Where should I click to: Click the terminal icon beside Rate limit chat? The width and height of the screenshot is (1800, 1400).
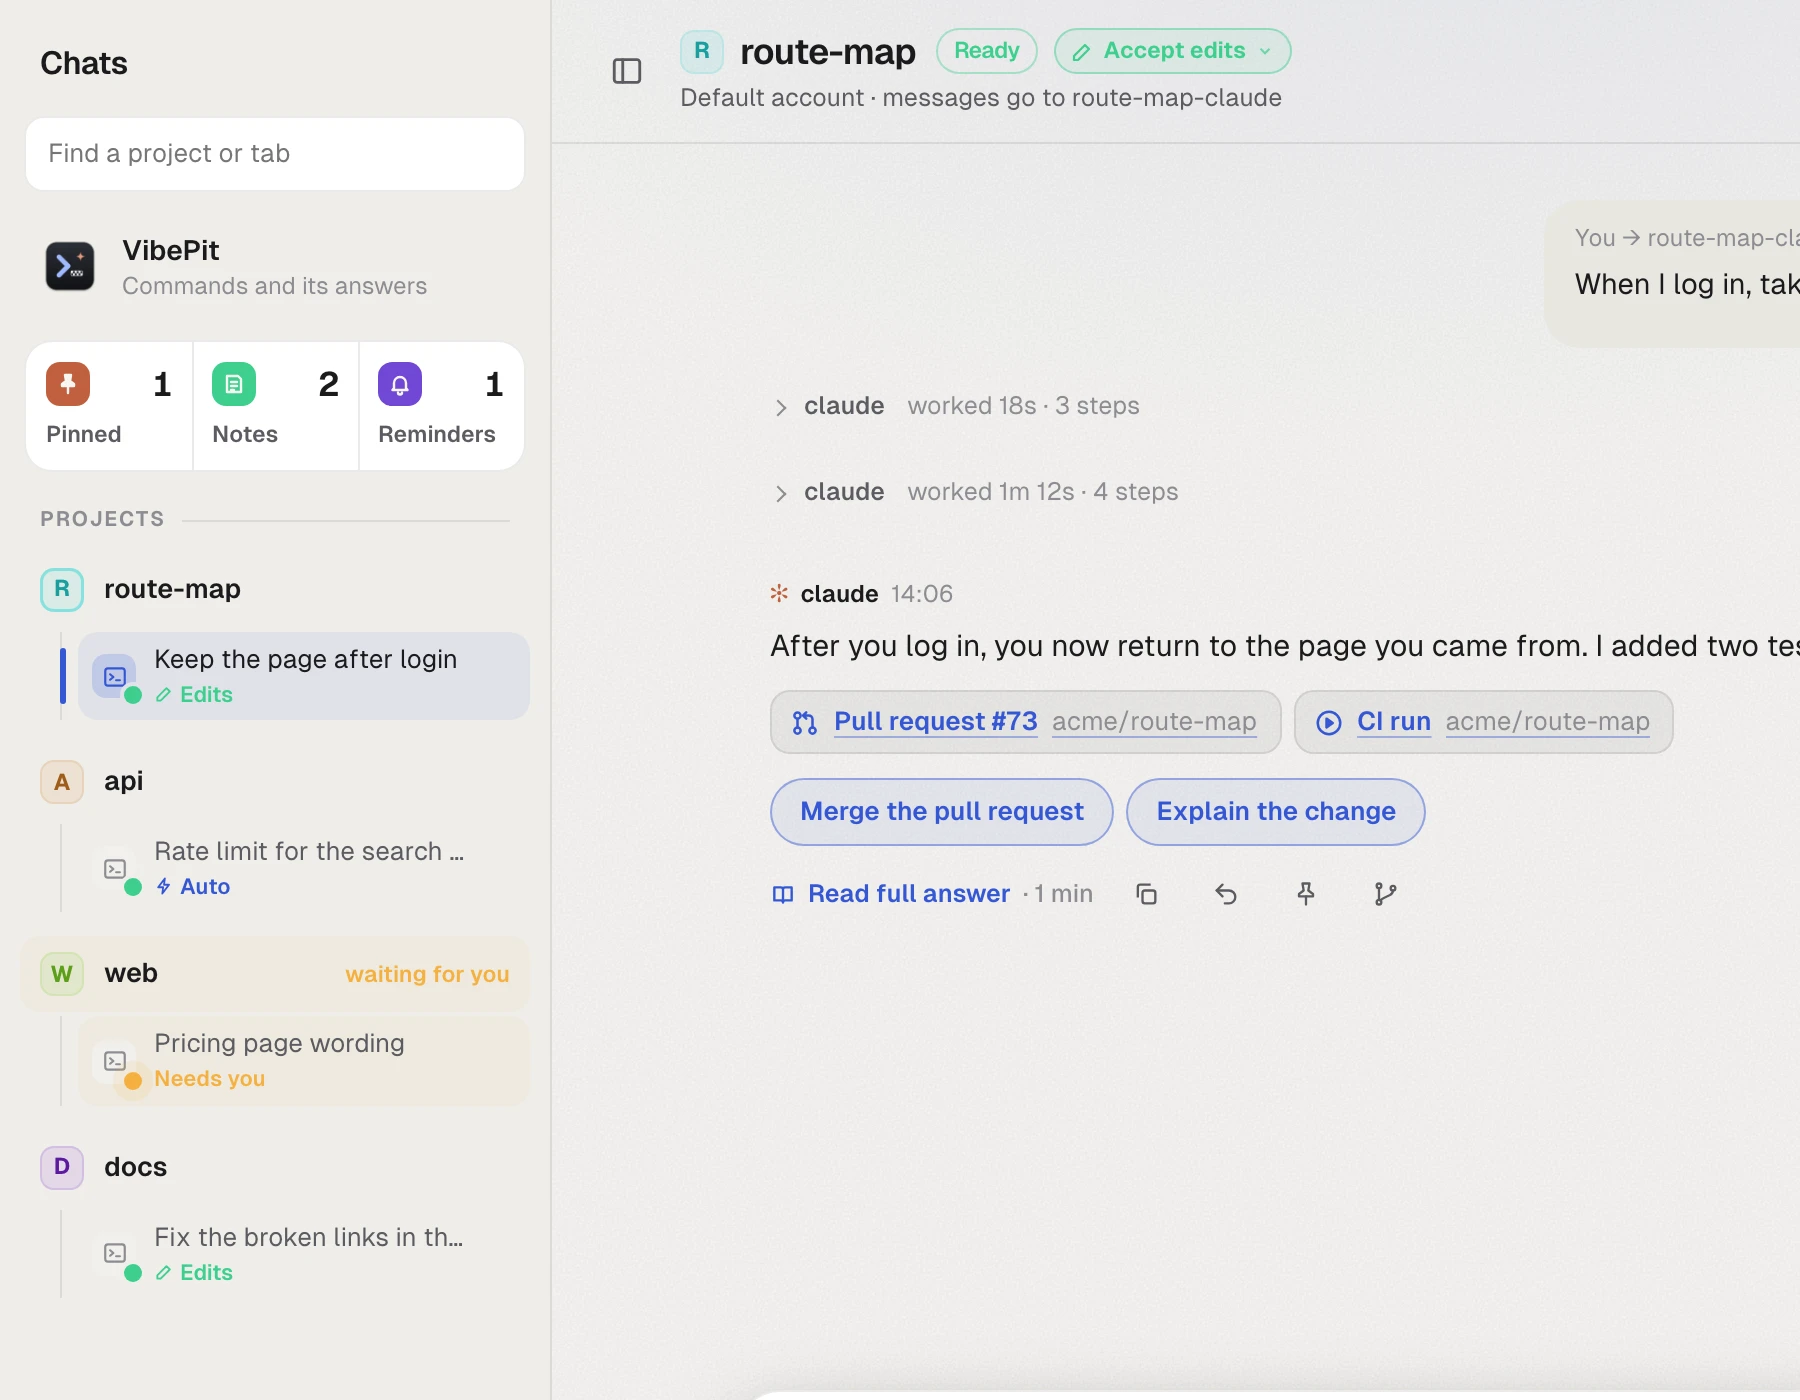(x=115, y=869)
